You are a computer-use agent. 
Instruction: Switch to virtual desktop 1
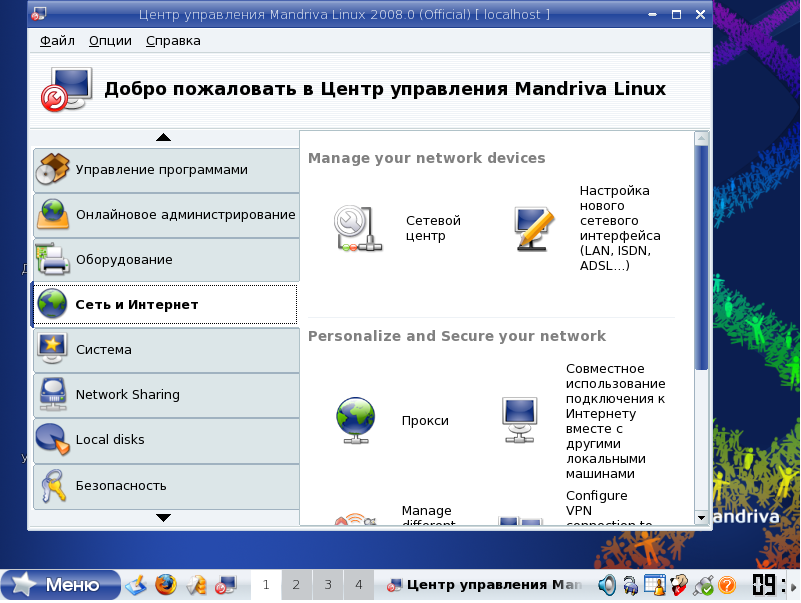tap(266, 585)
